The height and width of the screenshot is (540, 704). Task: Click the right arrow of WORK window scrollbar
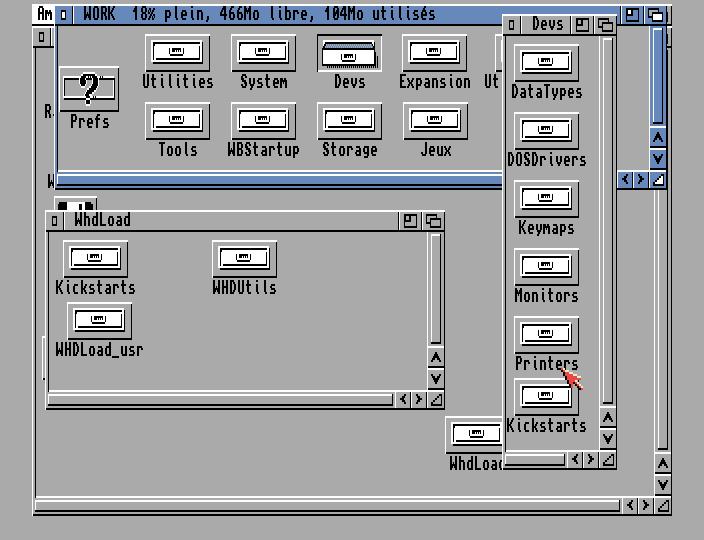641,180
